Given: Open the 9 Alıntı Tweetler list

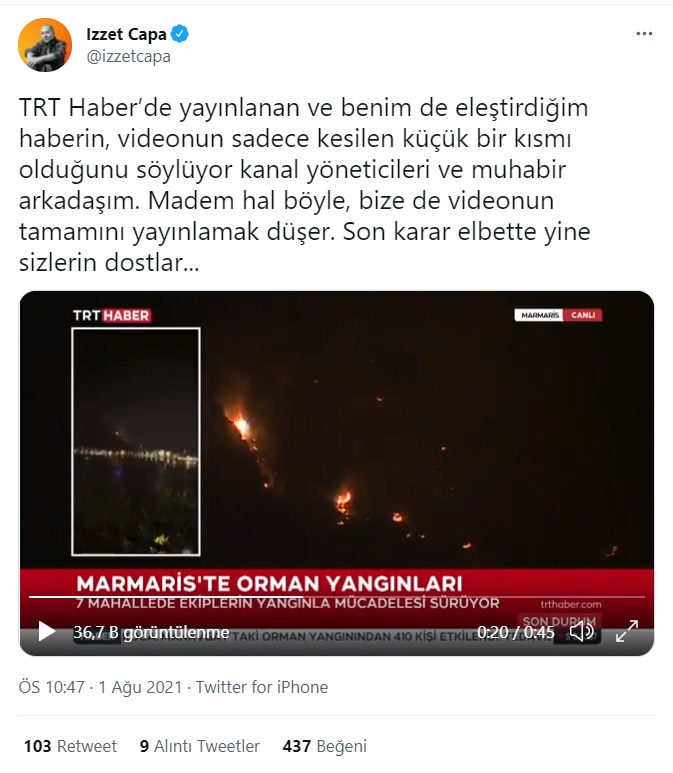Looking at the screenshot, I should tap(199, 746).
